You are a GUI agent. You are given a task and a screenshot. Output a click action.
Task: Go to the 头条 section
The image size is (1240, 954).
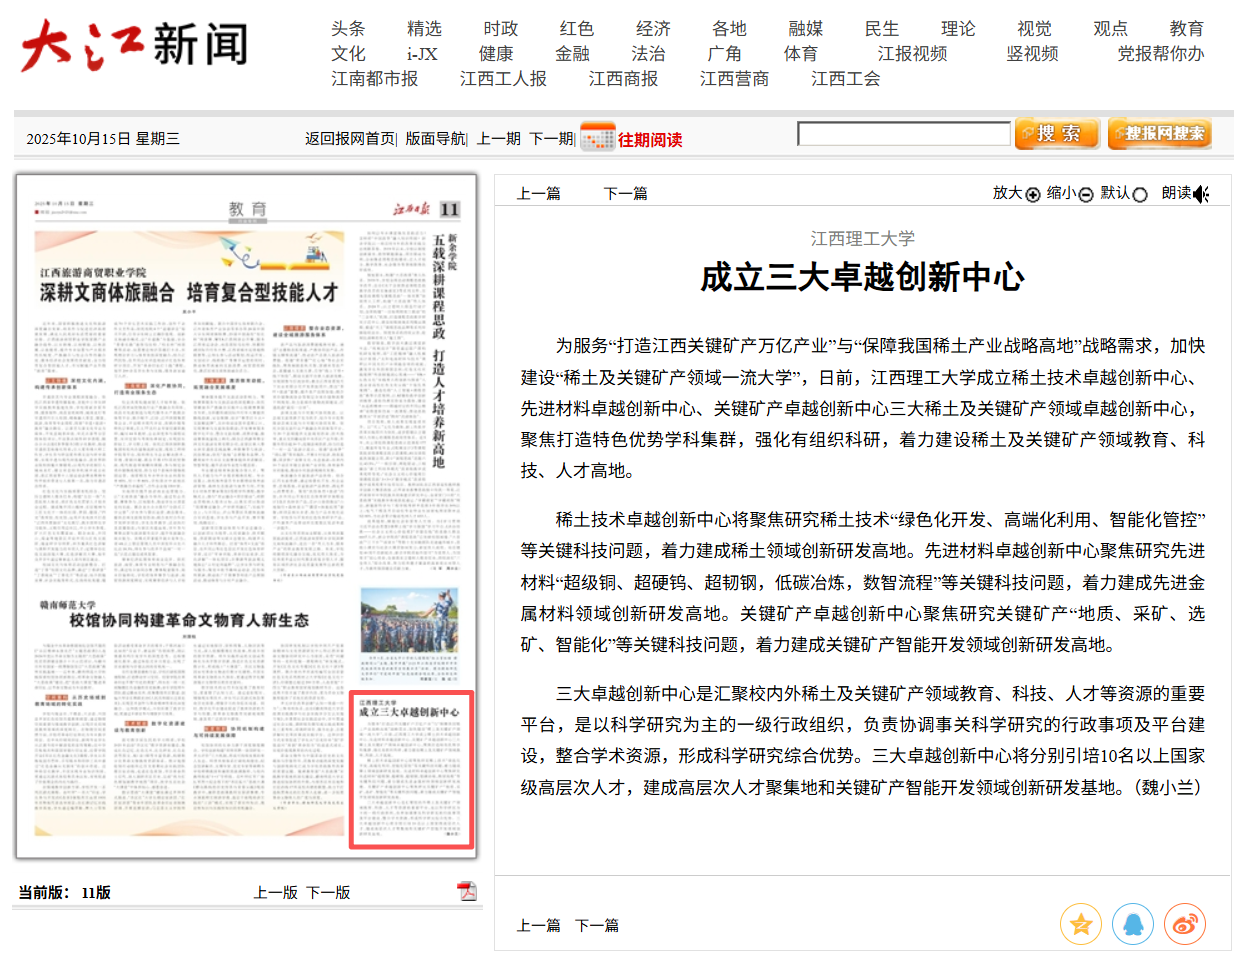point(348,29)
